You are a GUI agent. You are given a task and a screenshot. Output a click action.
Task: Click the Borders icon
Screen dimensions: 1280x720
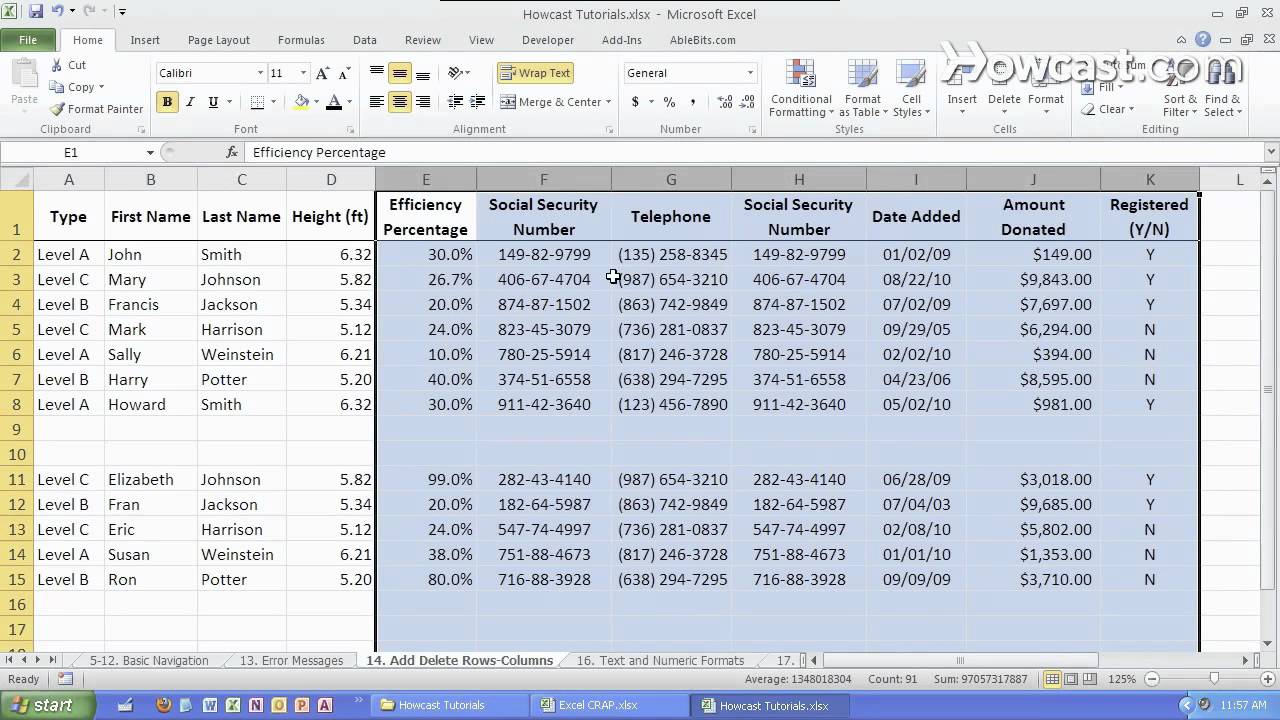coord(257,102)
